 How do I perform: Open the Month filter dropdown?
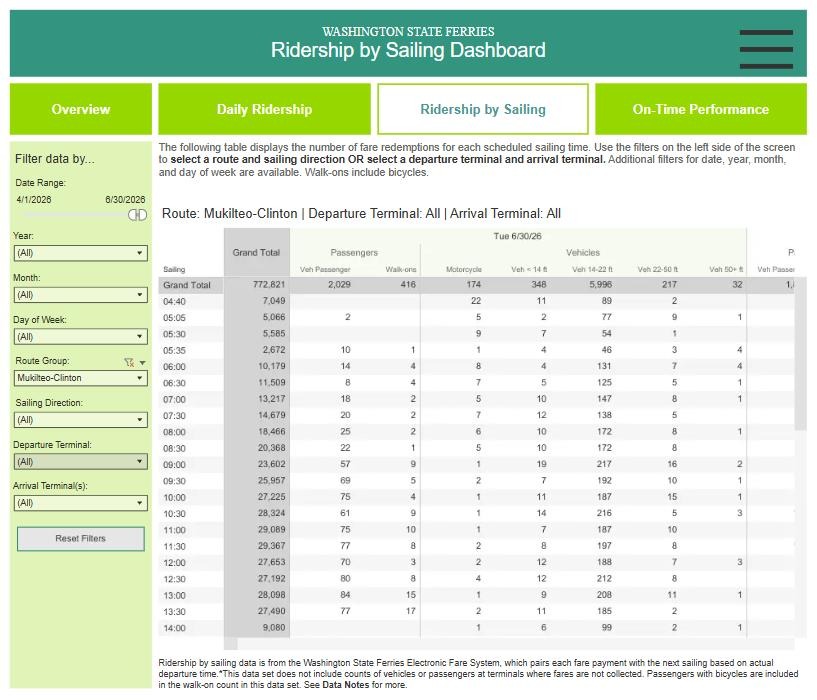pos(81,294)
